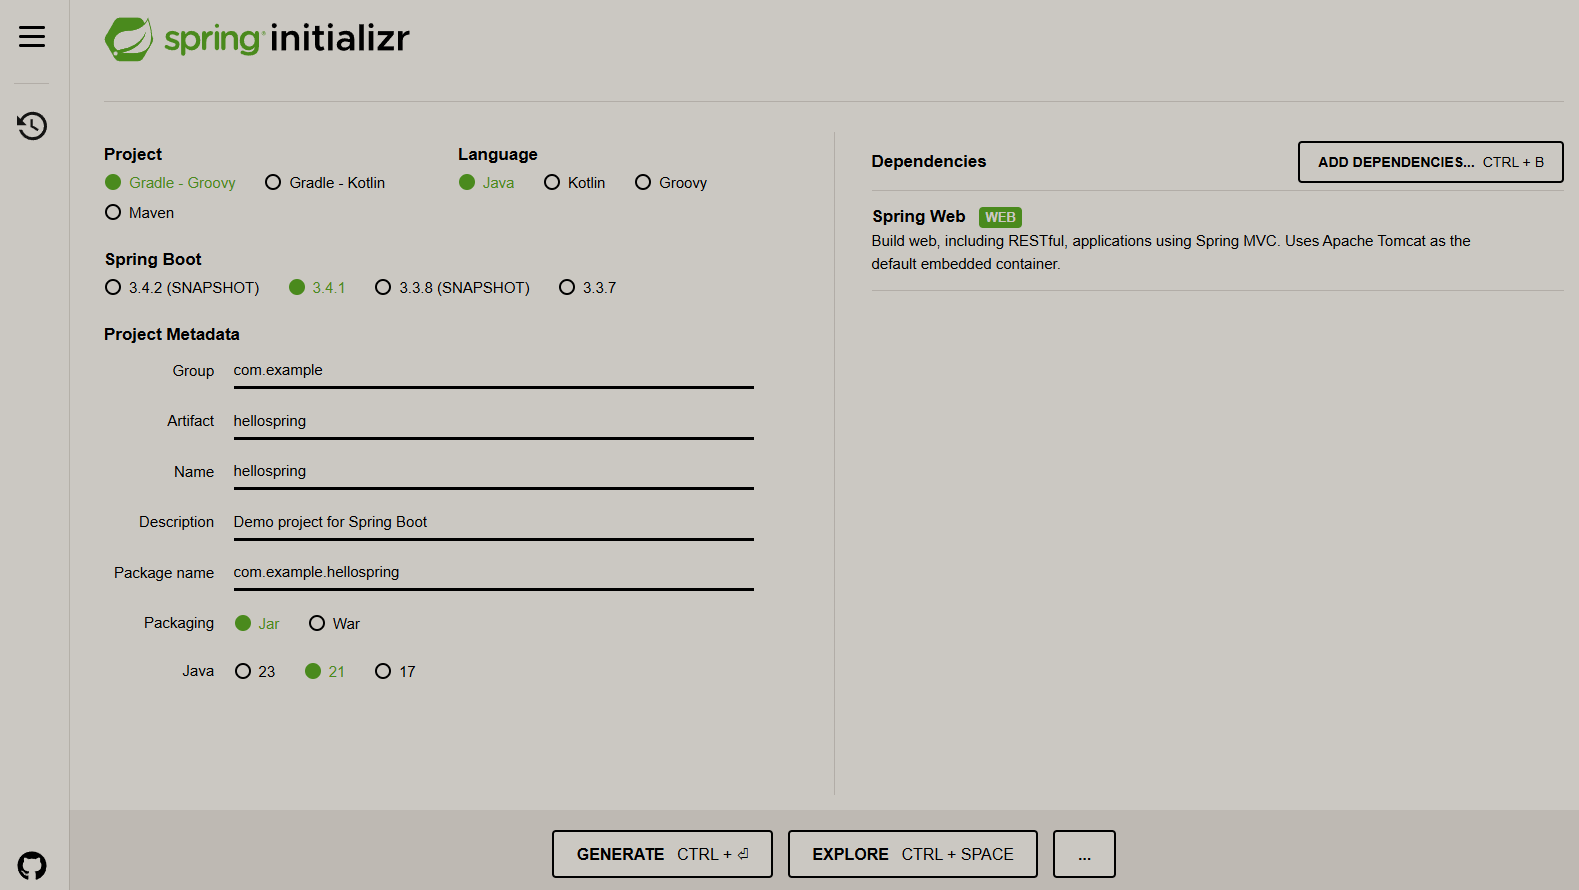Viewport: 1579px width, 890px height.
Task: Choose Java as the language
Action: (486, 183)
